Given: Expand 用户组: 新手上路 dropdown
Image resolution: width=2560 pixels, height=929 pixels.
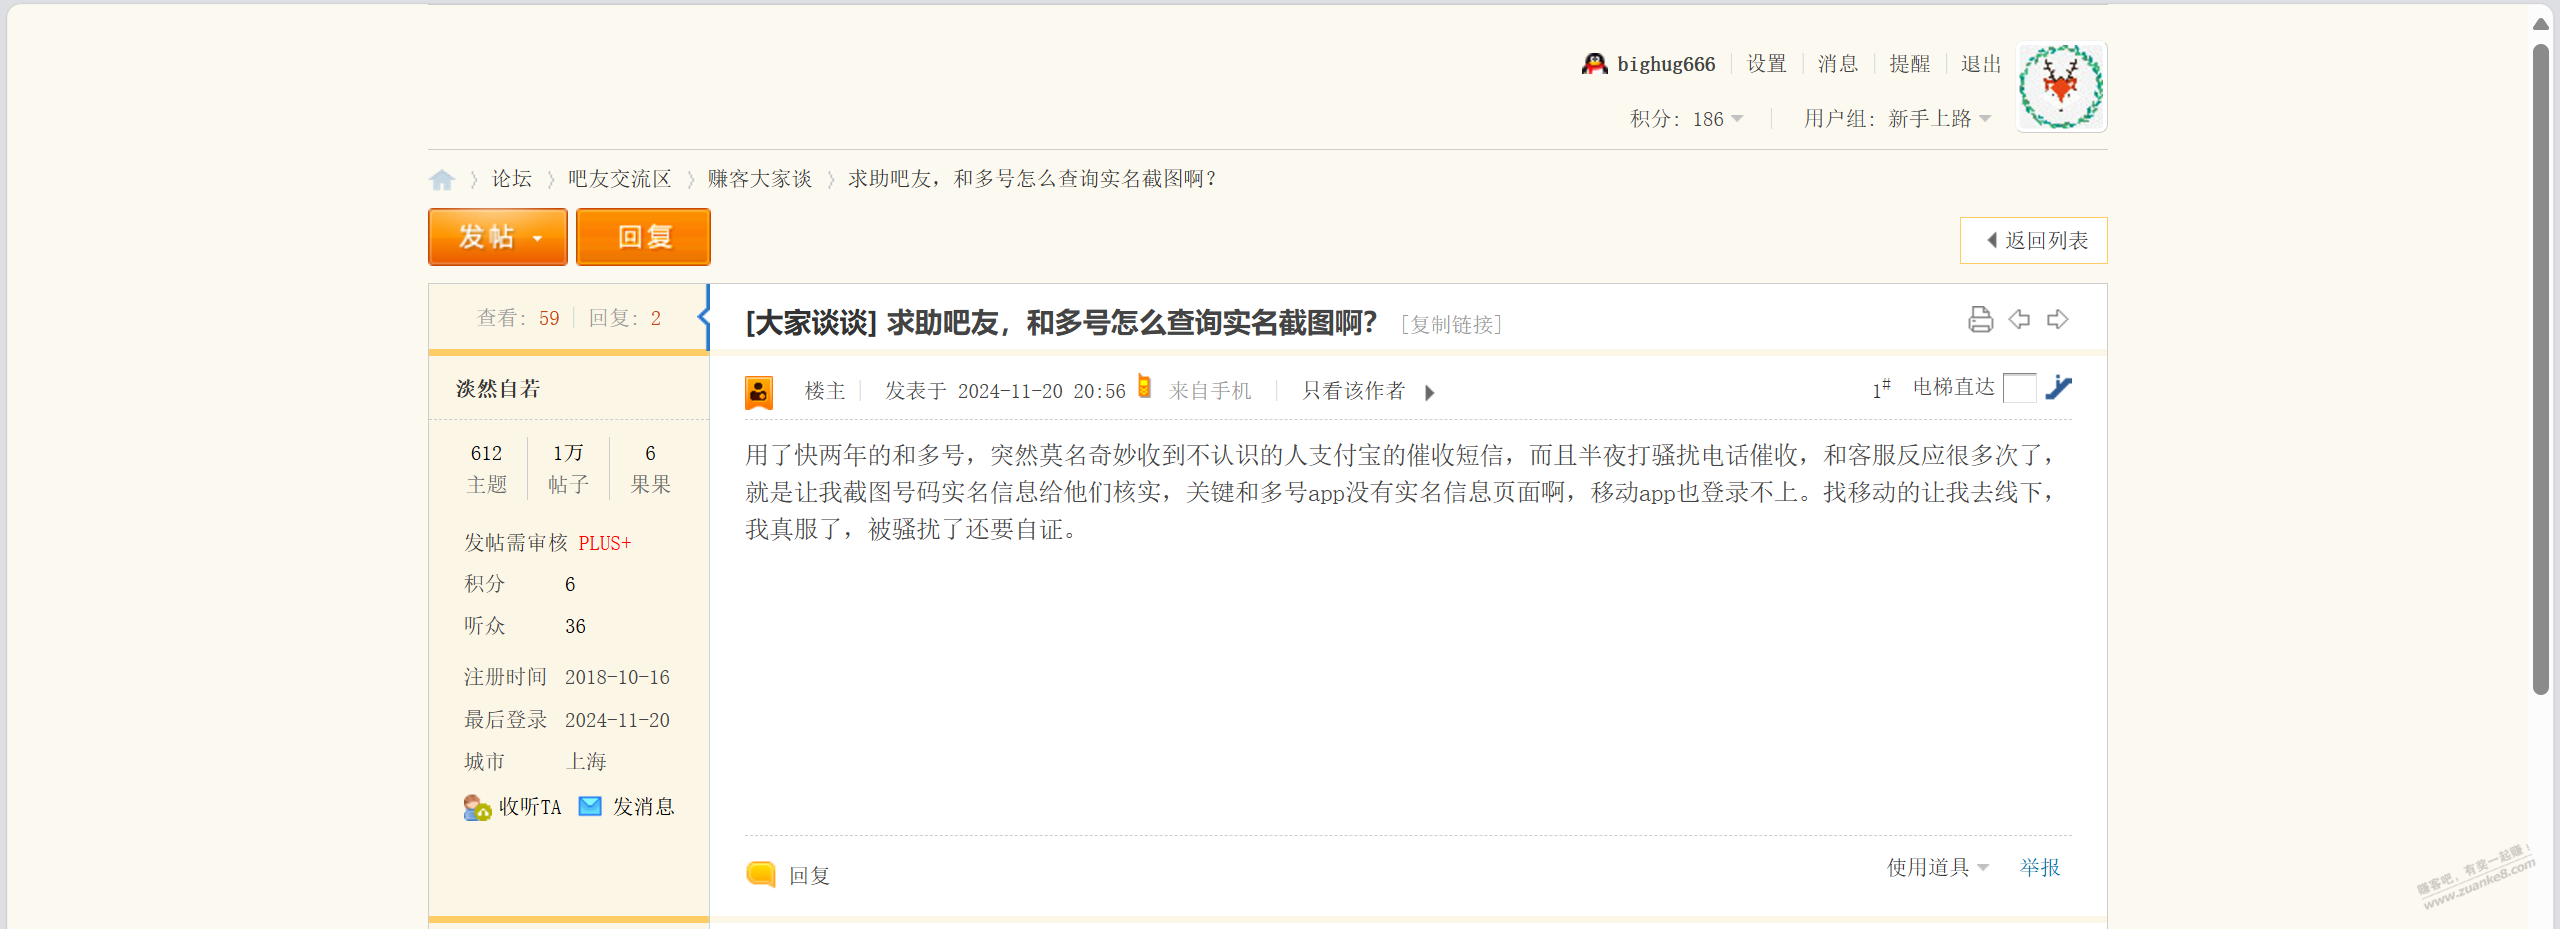Looking at the screenshot, I should coord(1897,119).
